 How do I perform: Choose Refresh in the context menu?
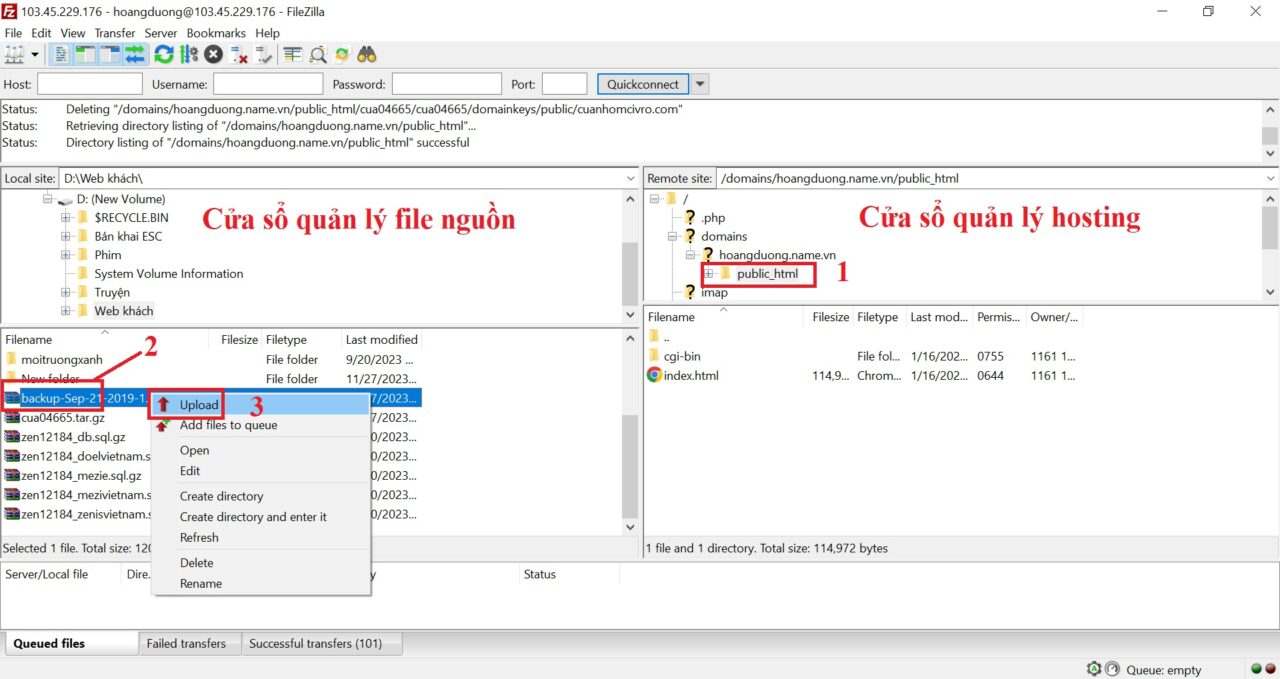(x=262, y=537)
